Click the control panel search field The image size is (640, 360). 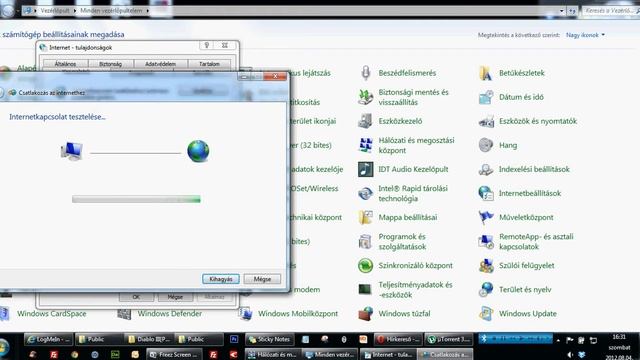point(610,11)
